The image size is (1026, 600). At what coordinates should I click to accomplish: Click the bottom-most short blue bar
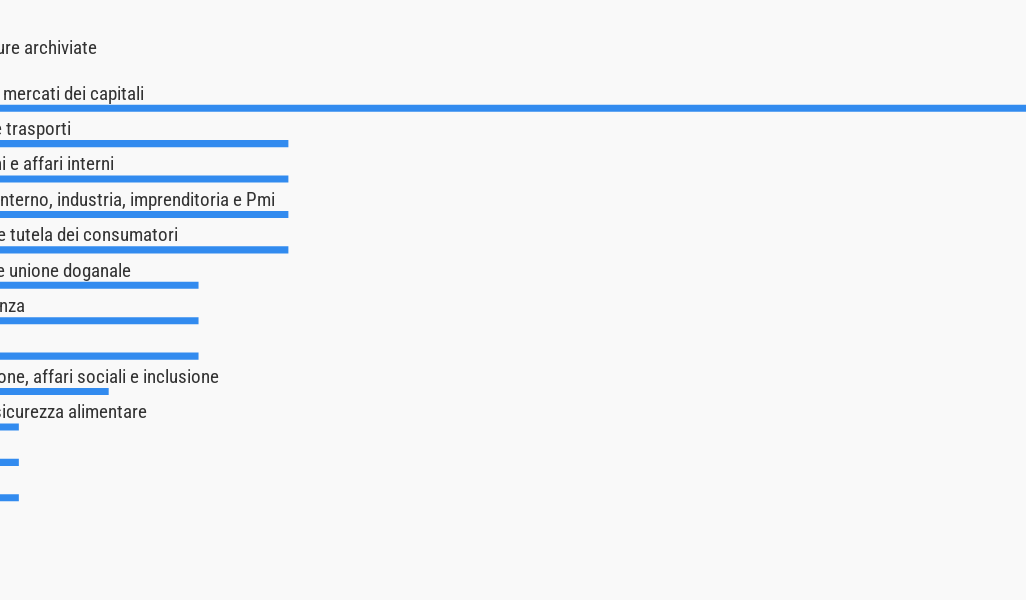pyautogui.click(x=9, y=497)
